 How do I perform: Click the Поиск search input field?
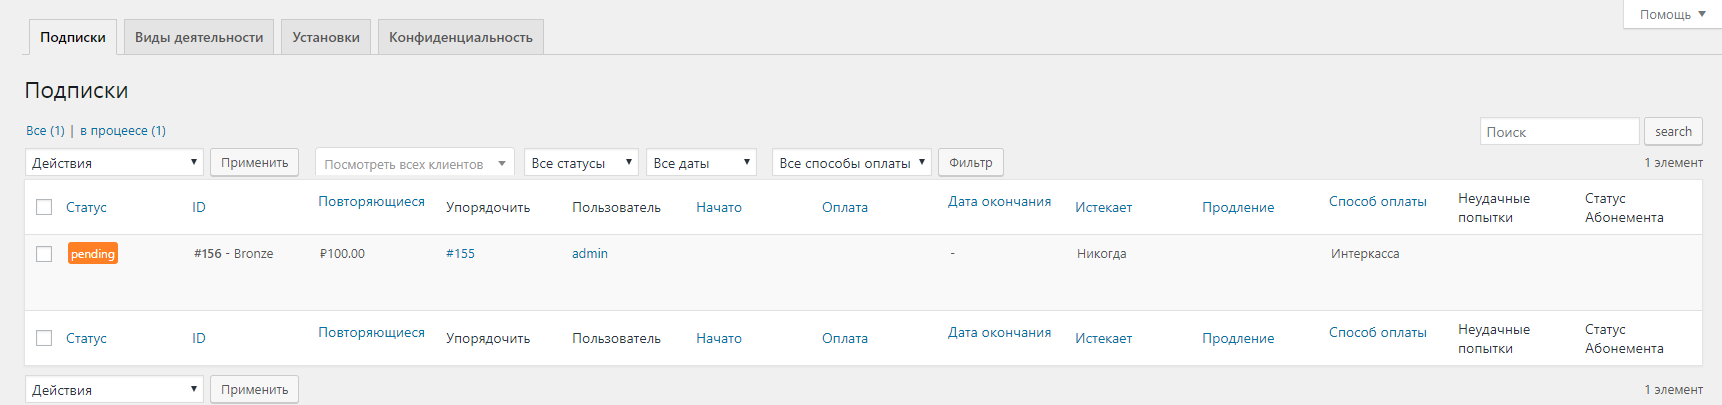(1559, 132)
